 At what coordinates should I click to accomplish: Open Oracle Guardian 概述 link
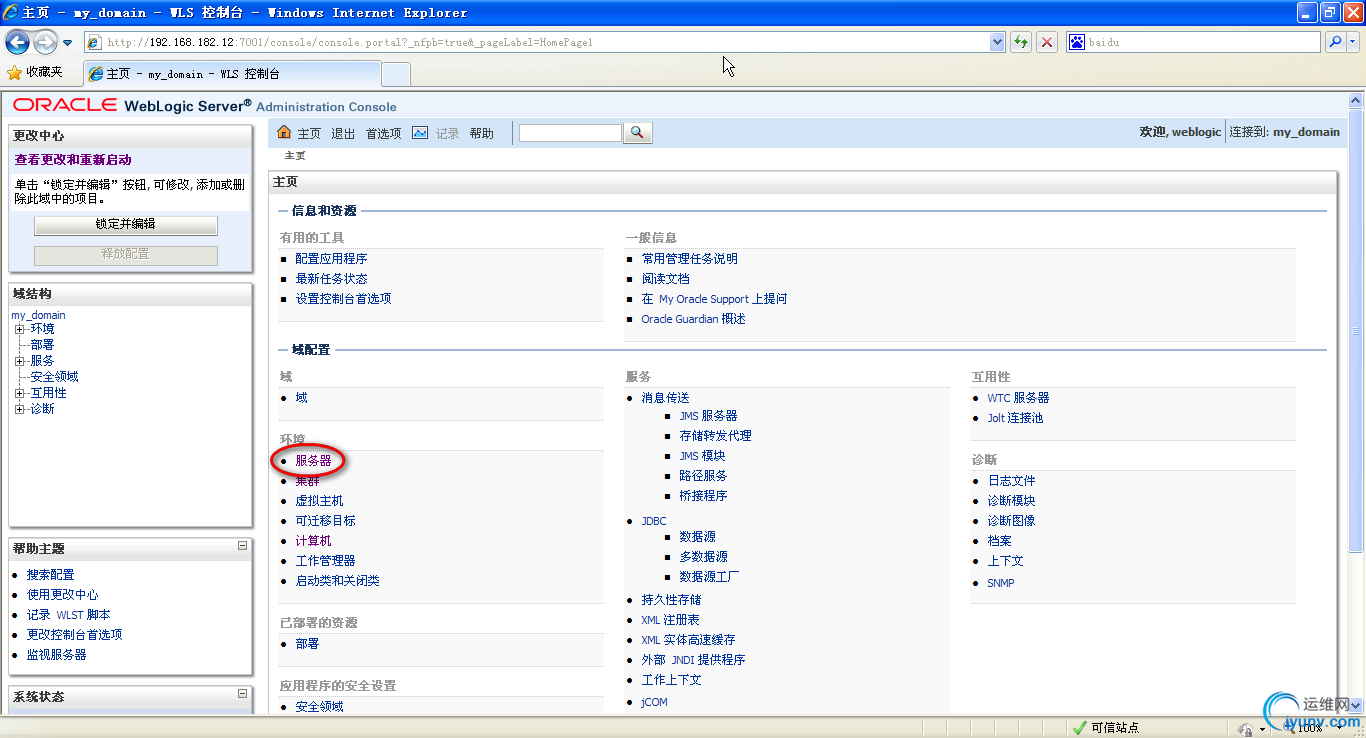click(693, 319)
